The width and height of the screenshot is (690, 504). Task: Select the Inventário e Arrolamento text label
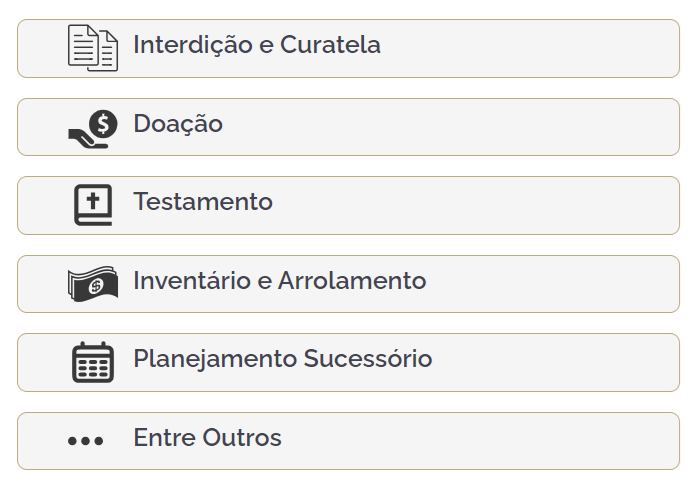click(x=280, y=281)
